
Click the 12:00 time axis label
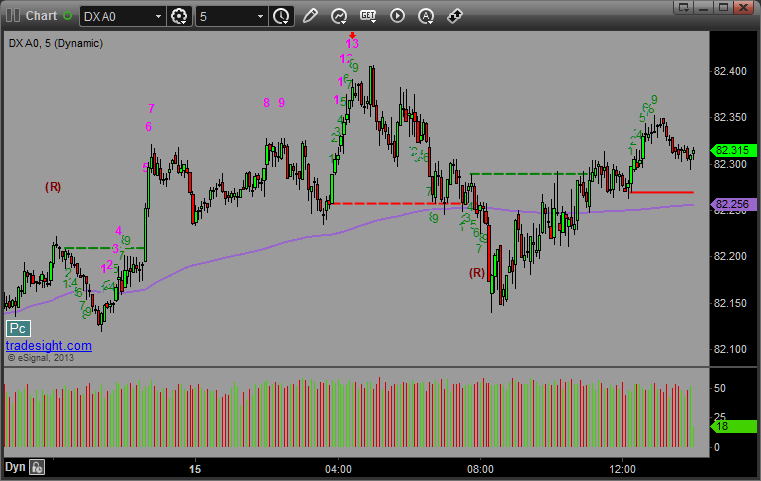[x=623, y=469]
